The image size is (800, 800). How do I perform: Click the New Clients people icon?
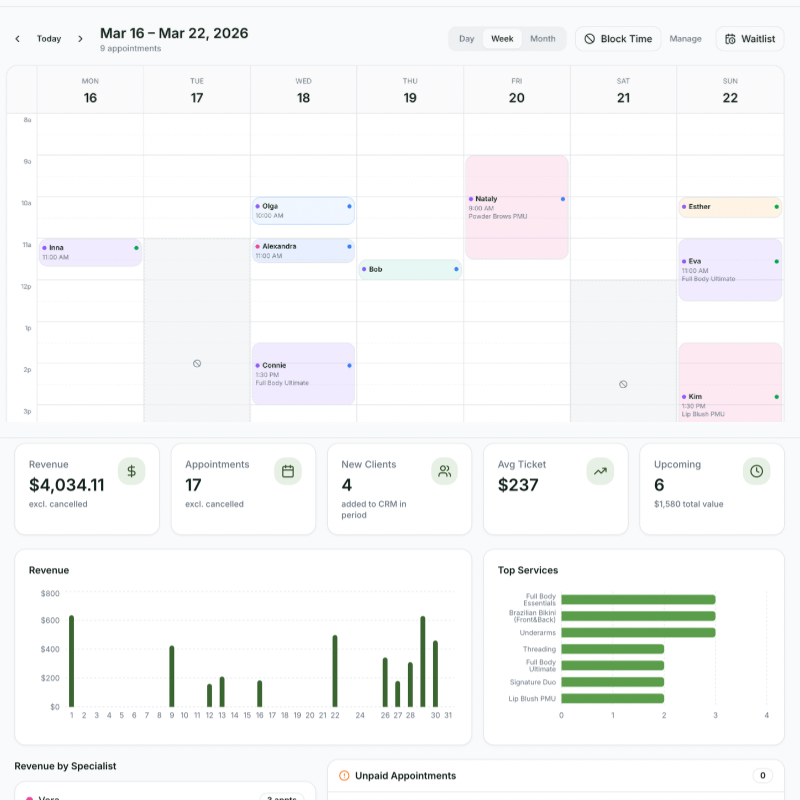(443, 471)
